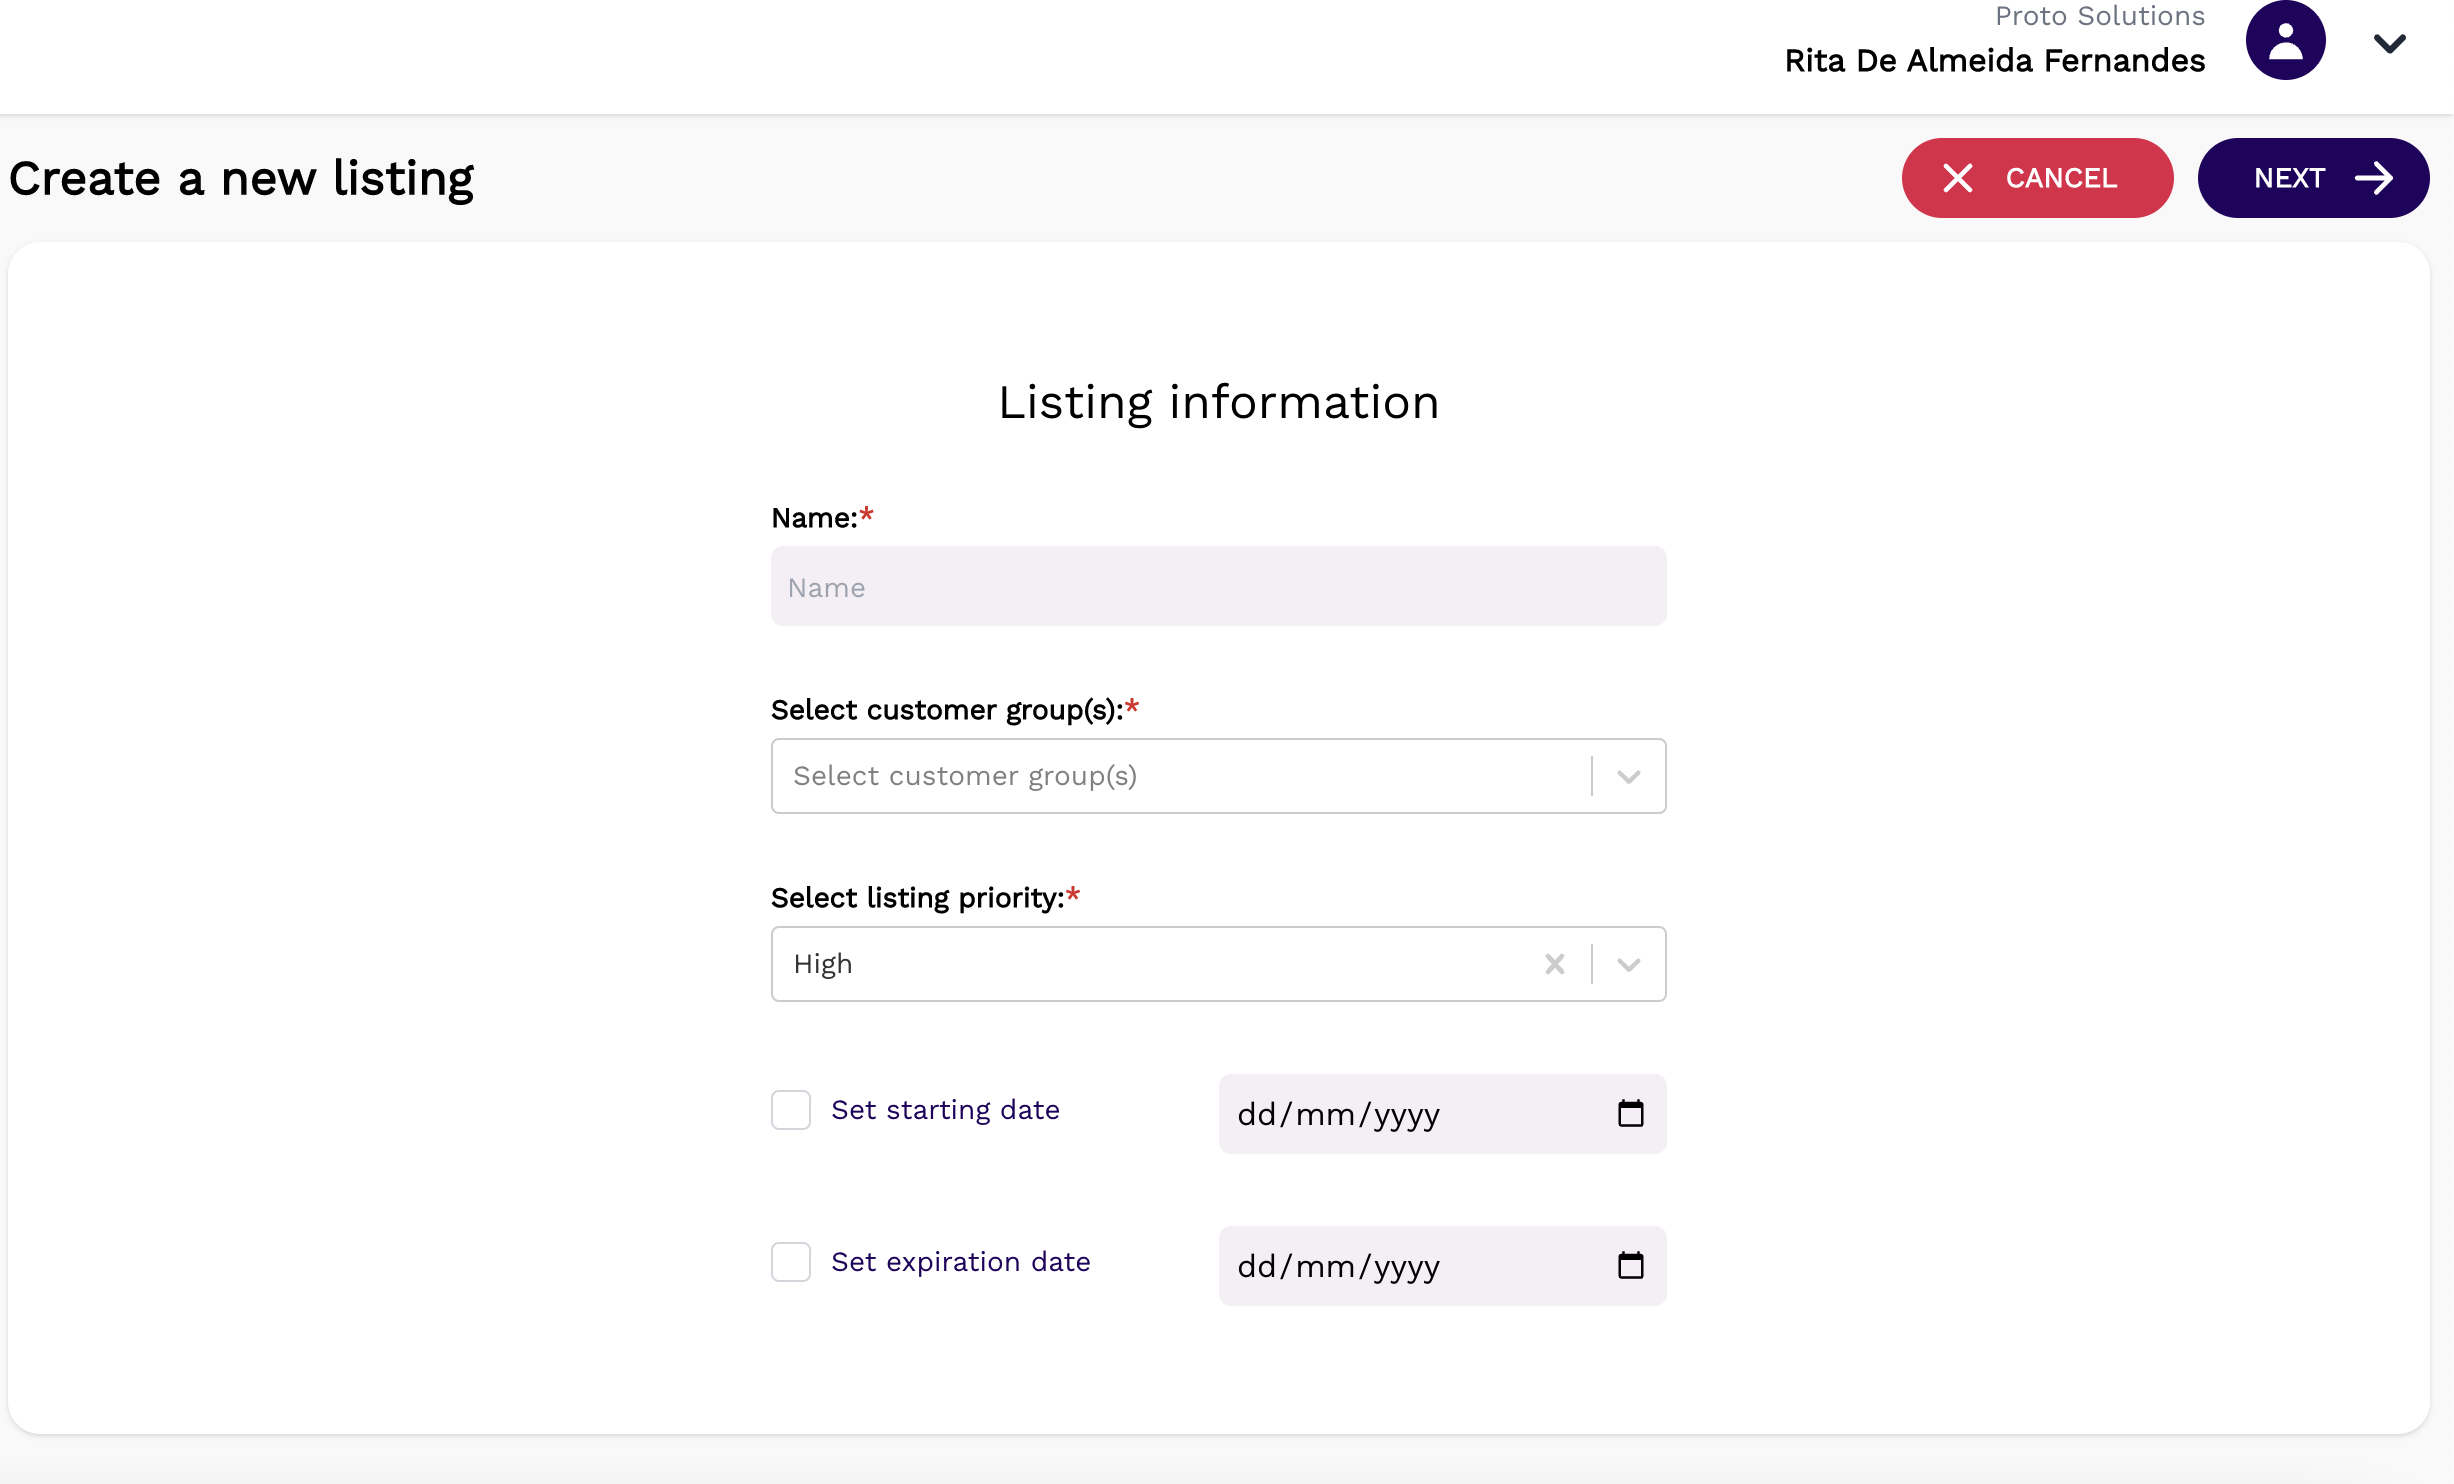The width and height of the screenshot is (2454, 1484).
Task: Click the starting date input field
Action: [x=1442, y=1114]
